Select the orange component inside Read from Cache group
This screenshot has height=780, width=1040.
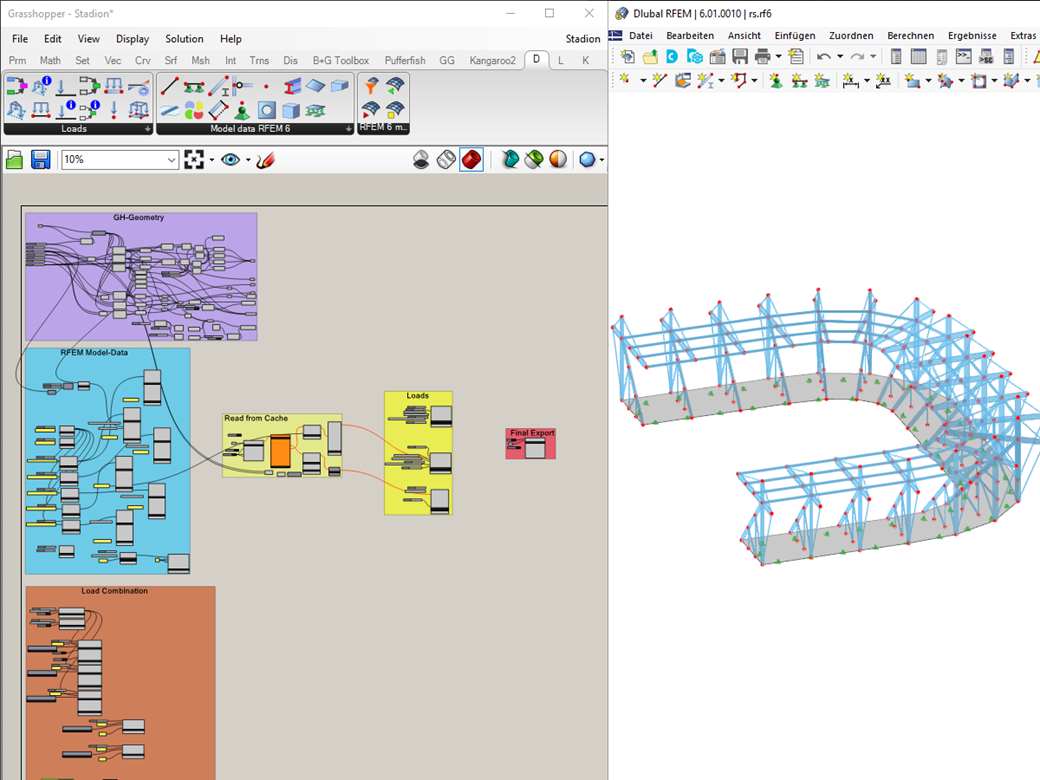(280, 450)
